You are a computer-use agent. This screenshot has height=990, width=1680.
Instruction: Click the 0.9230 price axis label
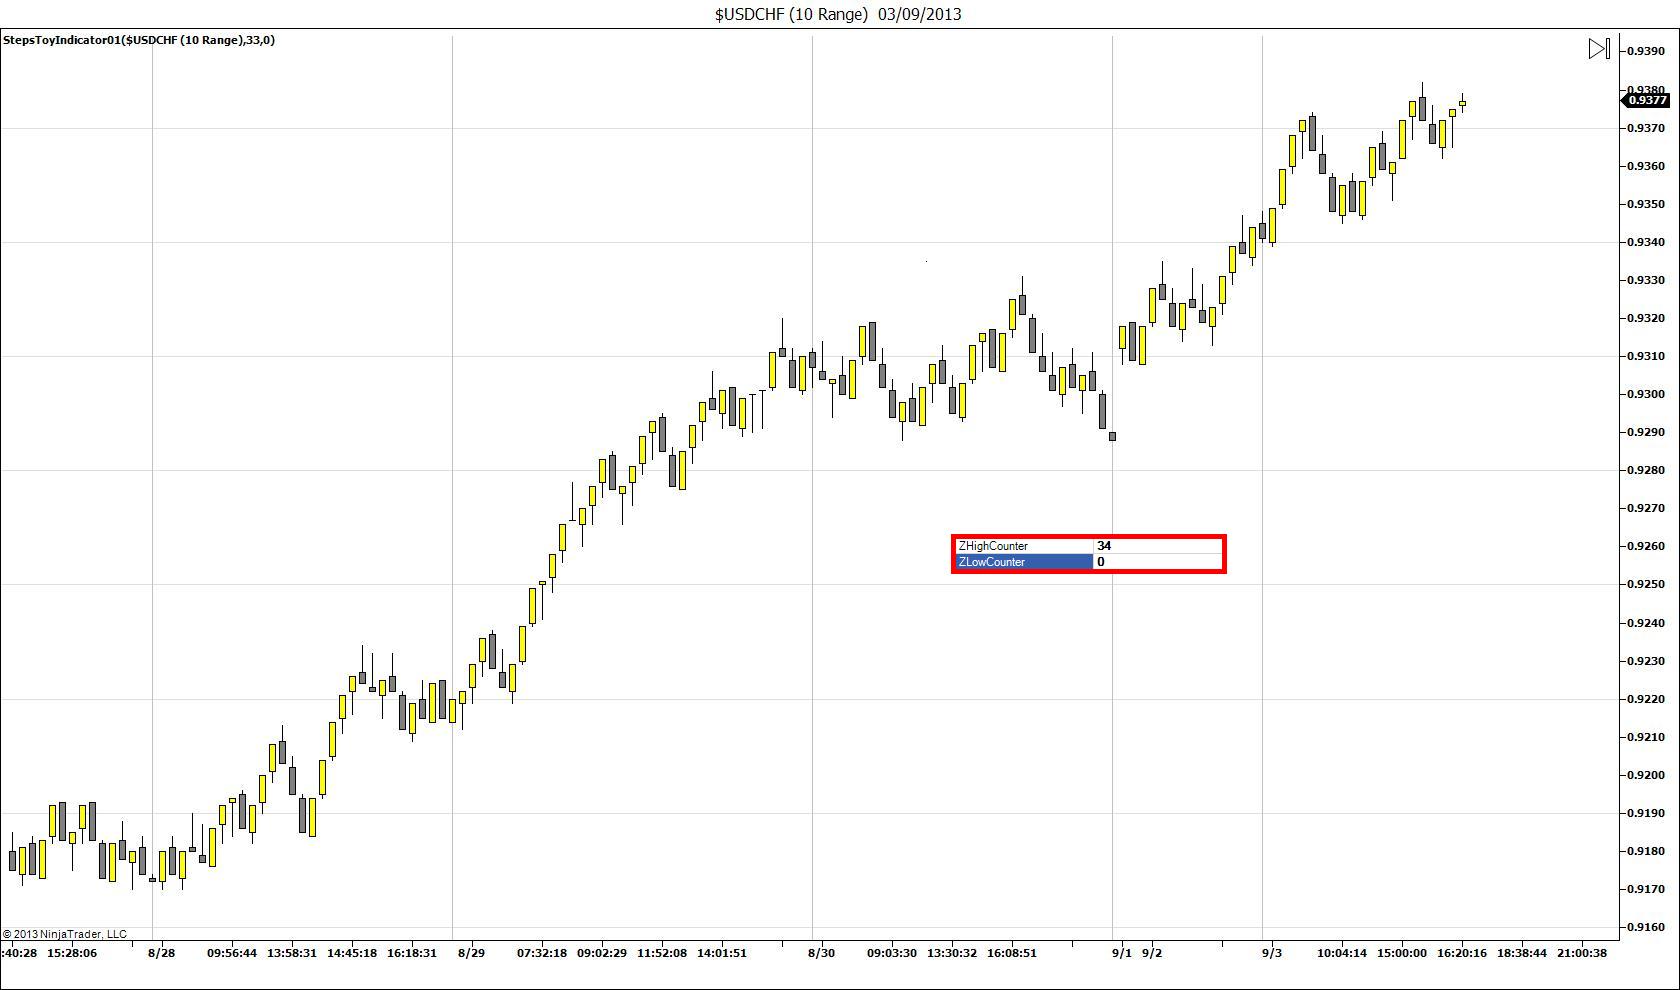coord(1646,661)
